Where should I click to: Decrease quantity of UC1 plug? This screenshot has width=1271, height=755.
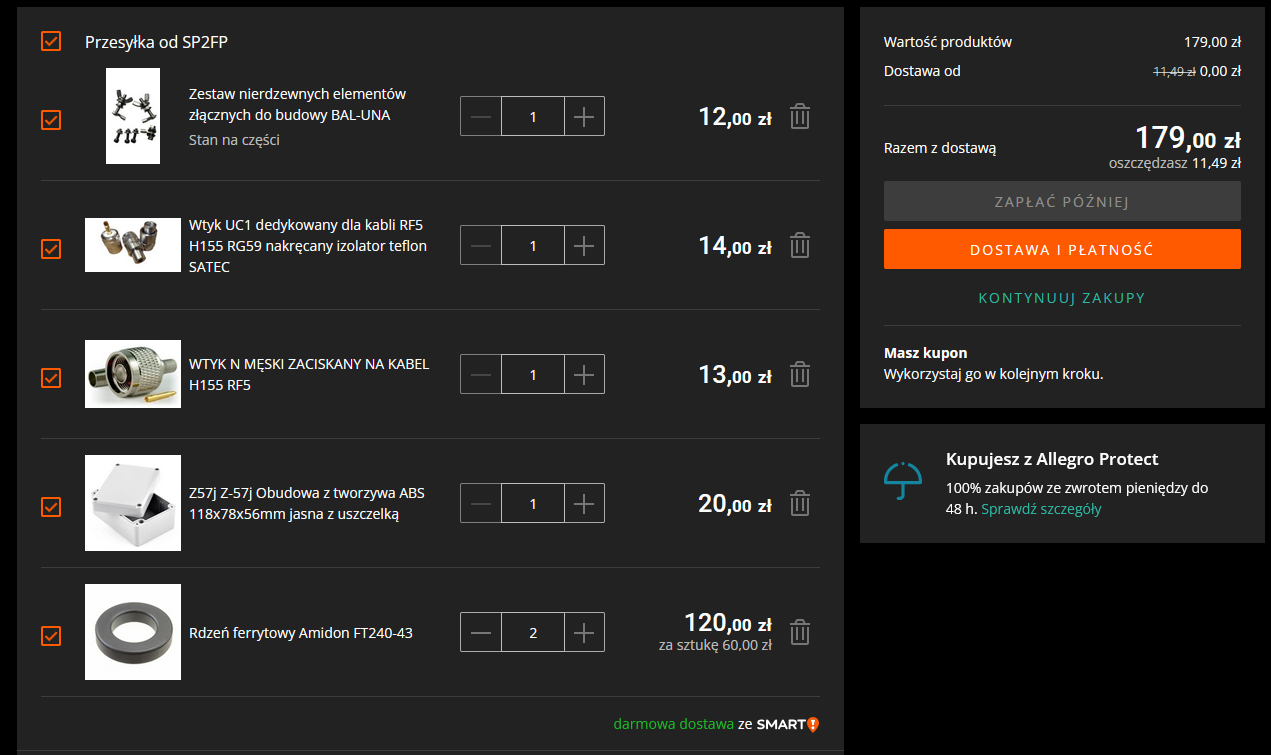coord(481,245)
